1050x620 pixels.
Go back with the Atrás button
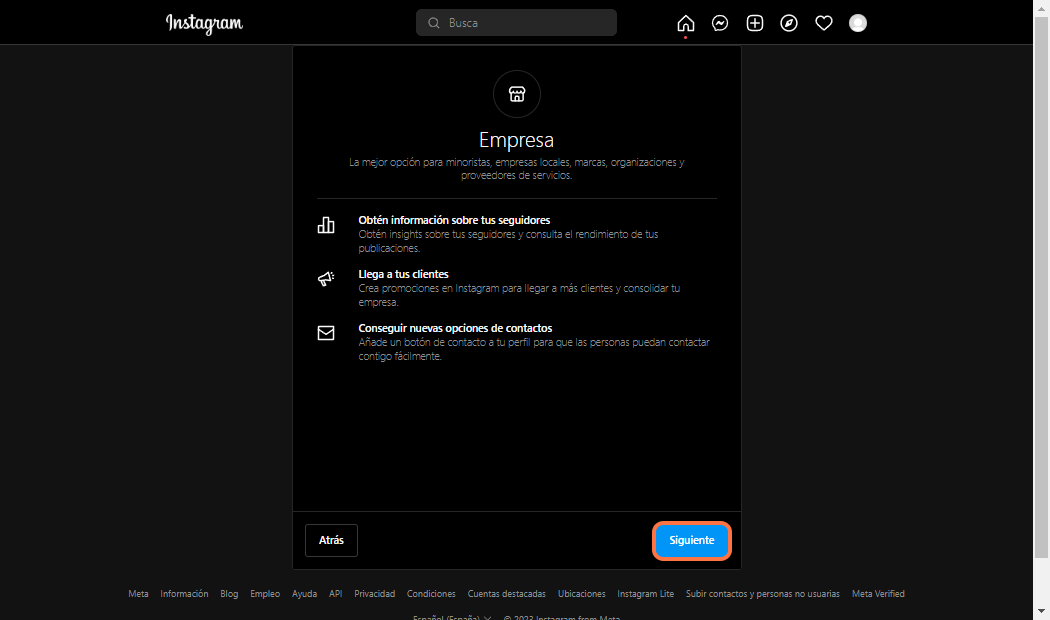pos(331,540)
